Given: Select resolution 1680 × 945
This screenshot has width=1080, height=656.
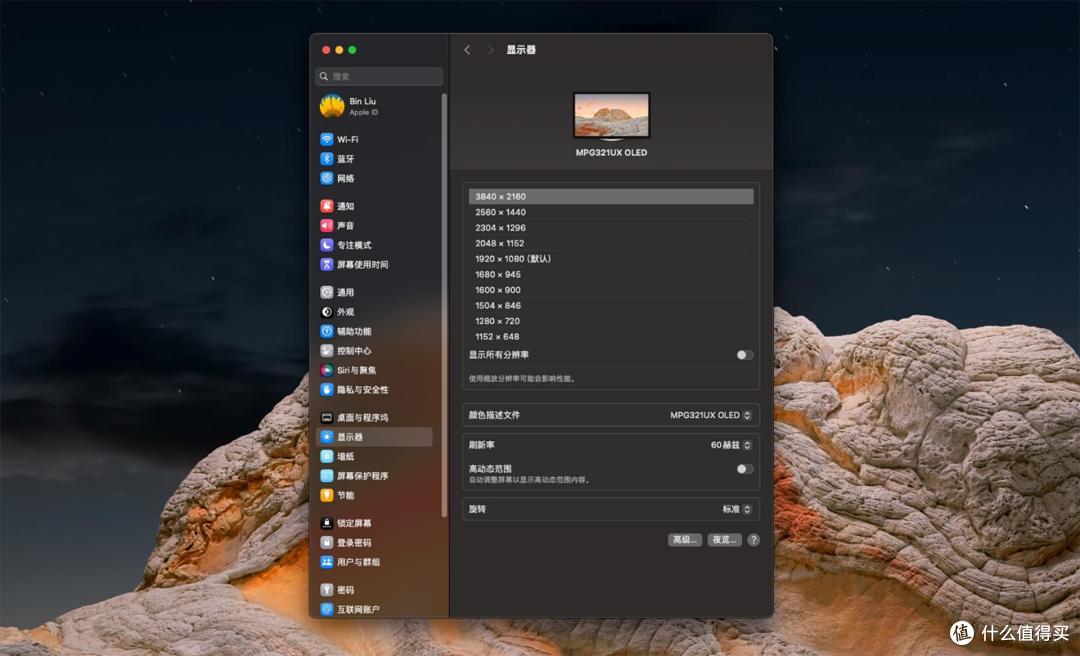Looking at the screenshot, I should 611,274.
